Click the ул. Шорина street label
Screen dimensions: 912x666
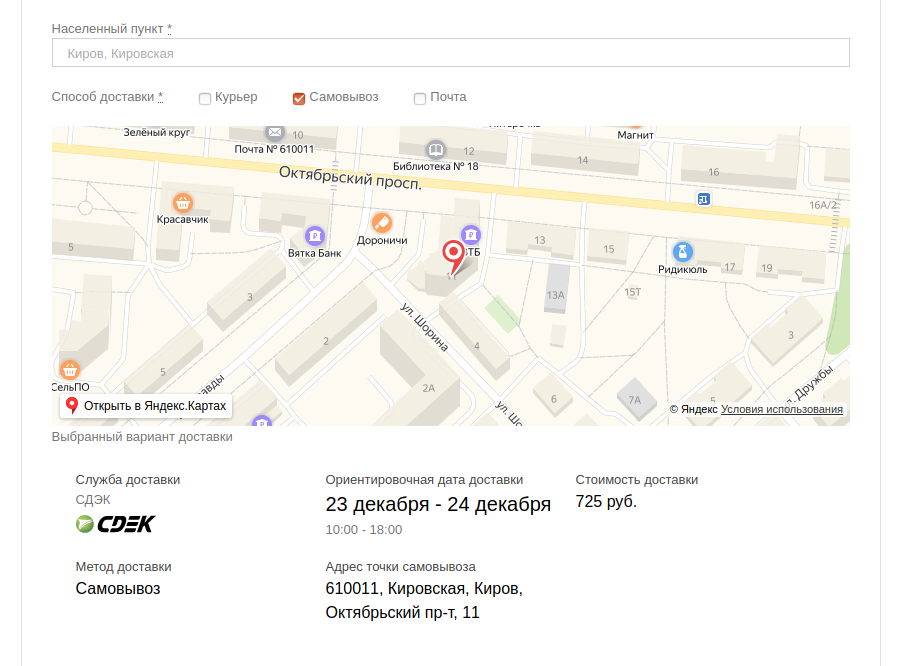click(425, 326)
